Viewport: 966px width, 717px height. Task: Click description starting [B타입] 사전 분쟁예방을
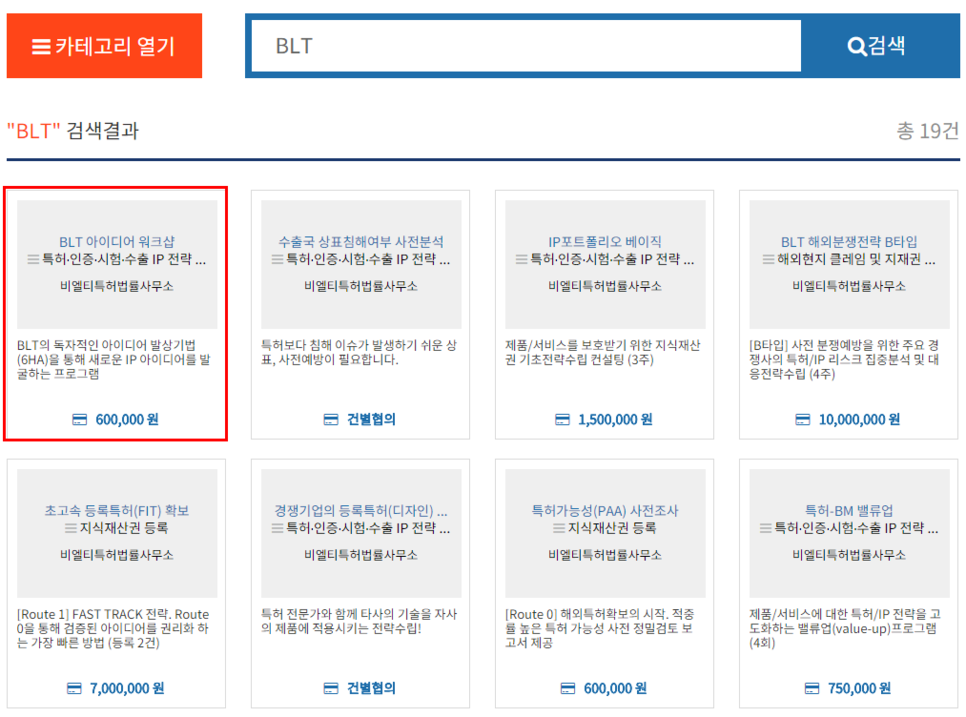click(844, 359)
